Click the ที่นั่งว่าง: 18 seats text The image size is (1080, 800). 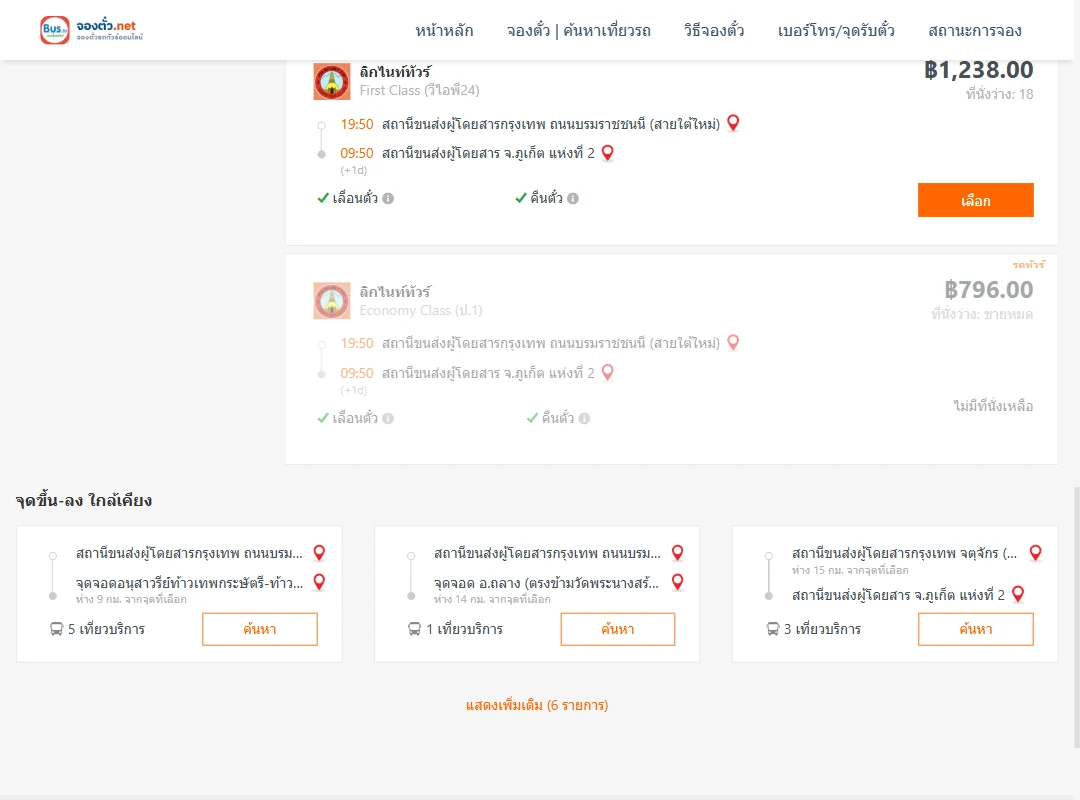pos(999,94)
